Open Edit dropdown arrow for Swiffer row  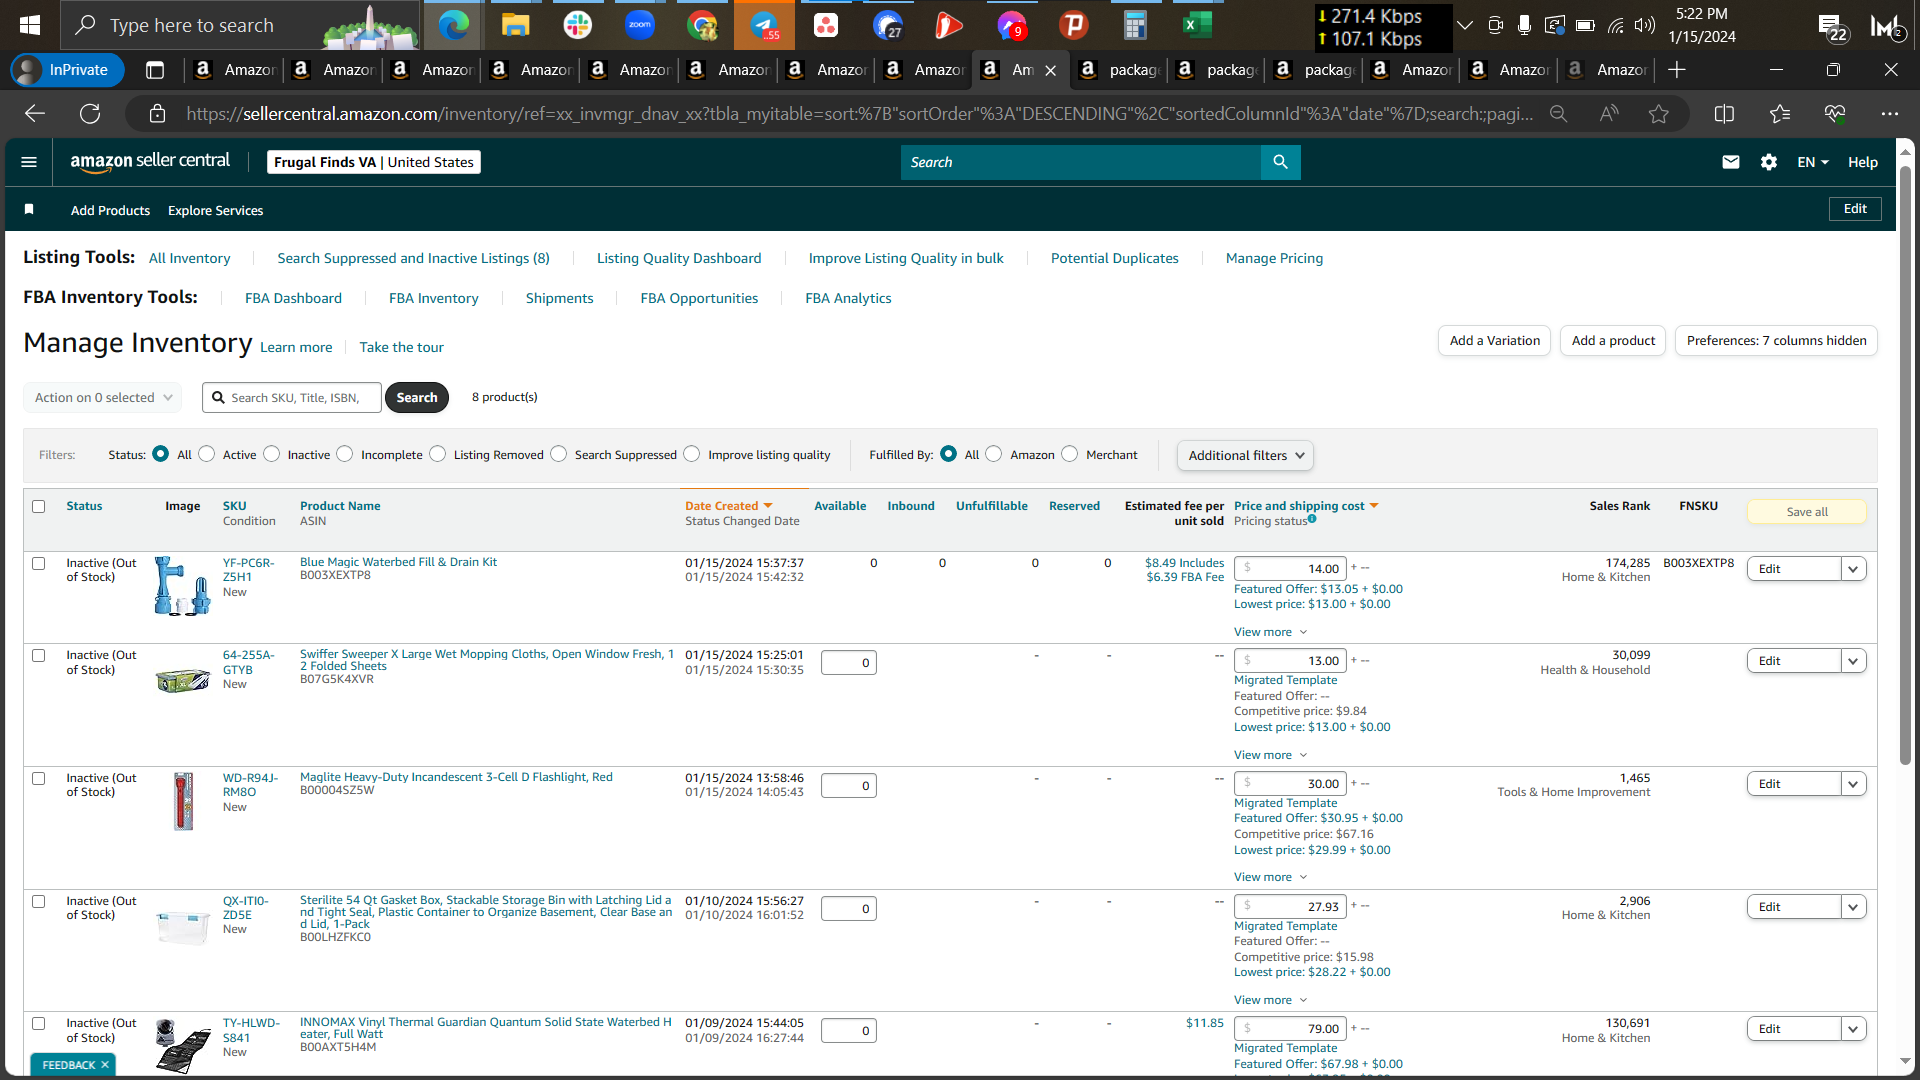[x=1853, y=661]
